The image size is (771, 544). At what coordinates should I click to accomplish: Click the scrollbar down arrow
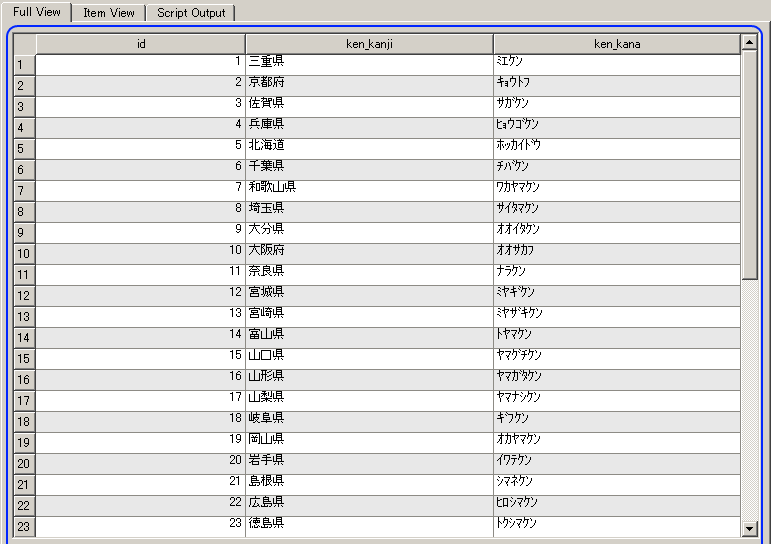pyautogui.click(x=749, y=529)
